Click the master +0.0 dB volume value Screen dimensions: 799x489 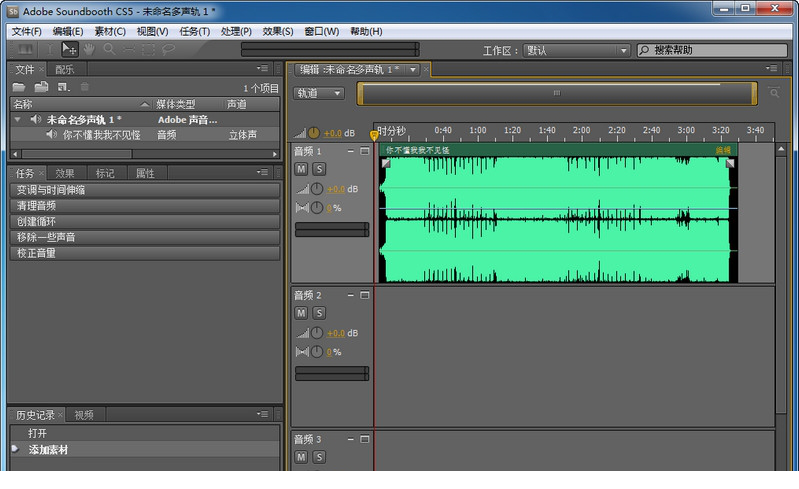point(333,133)
